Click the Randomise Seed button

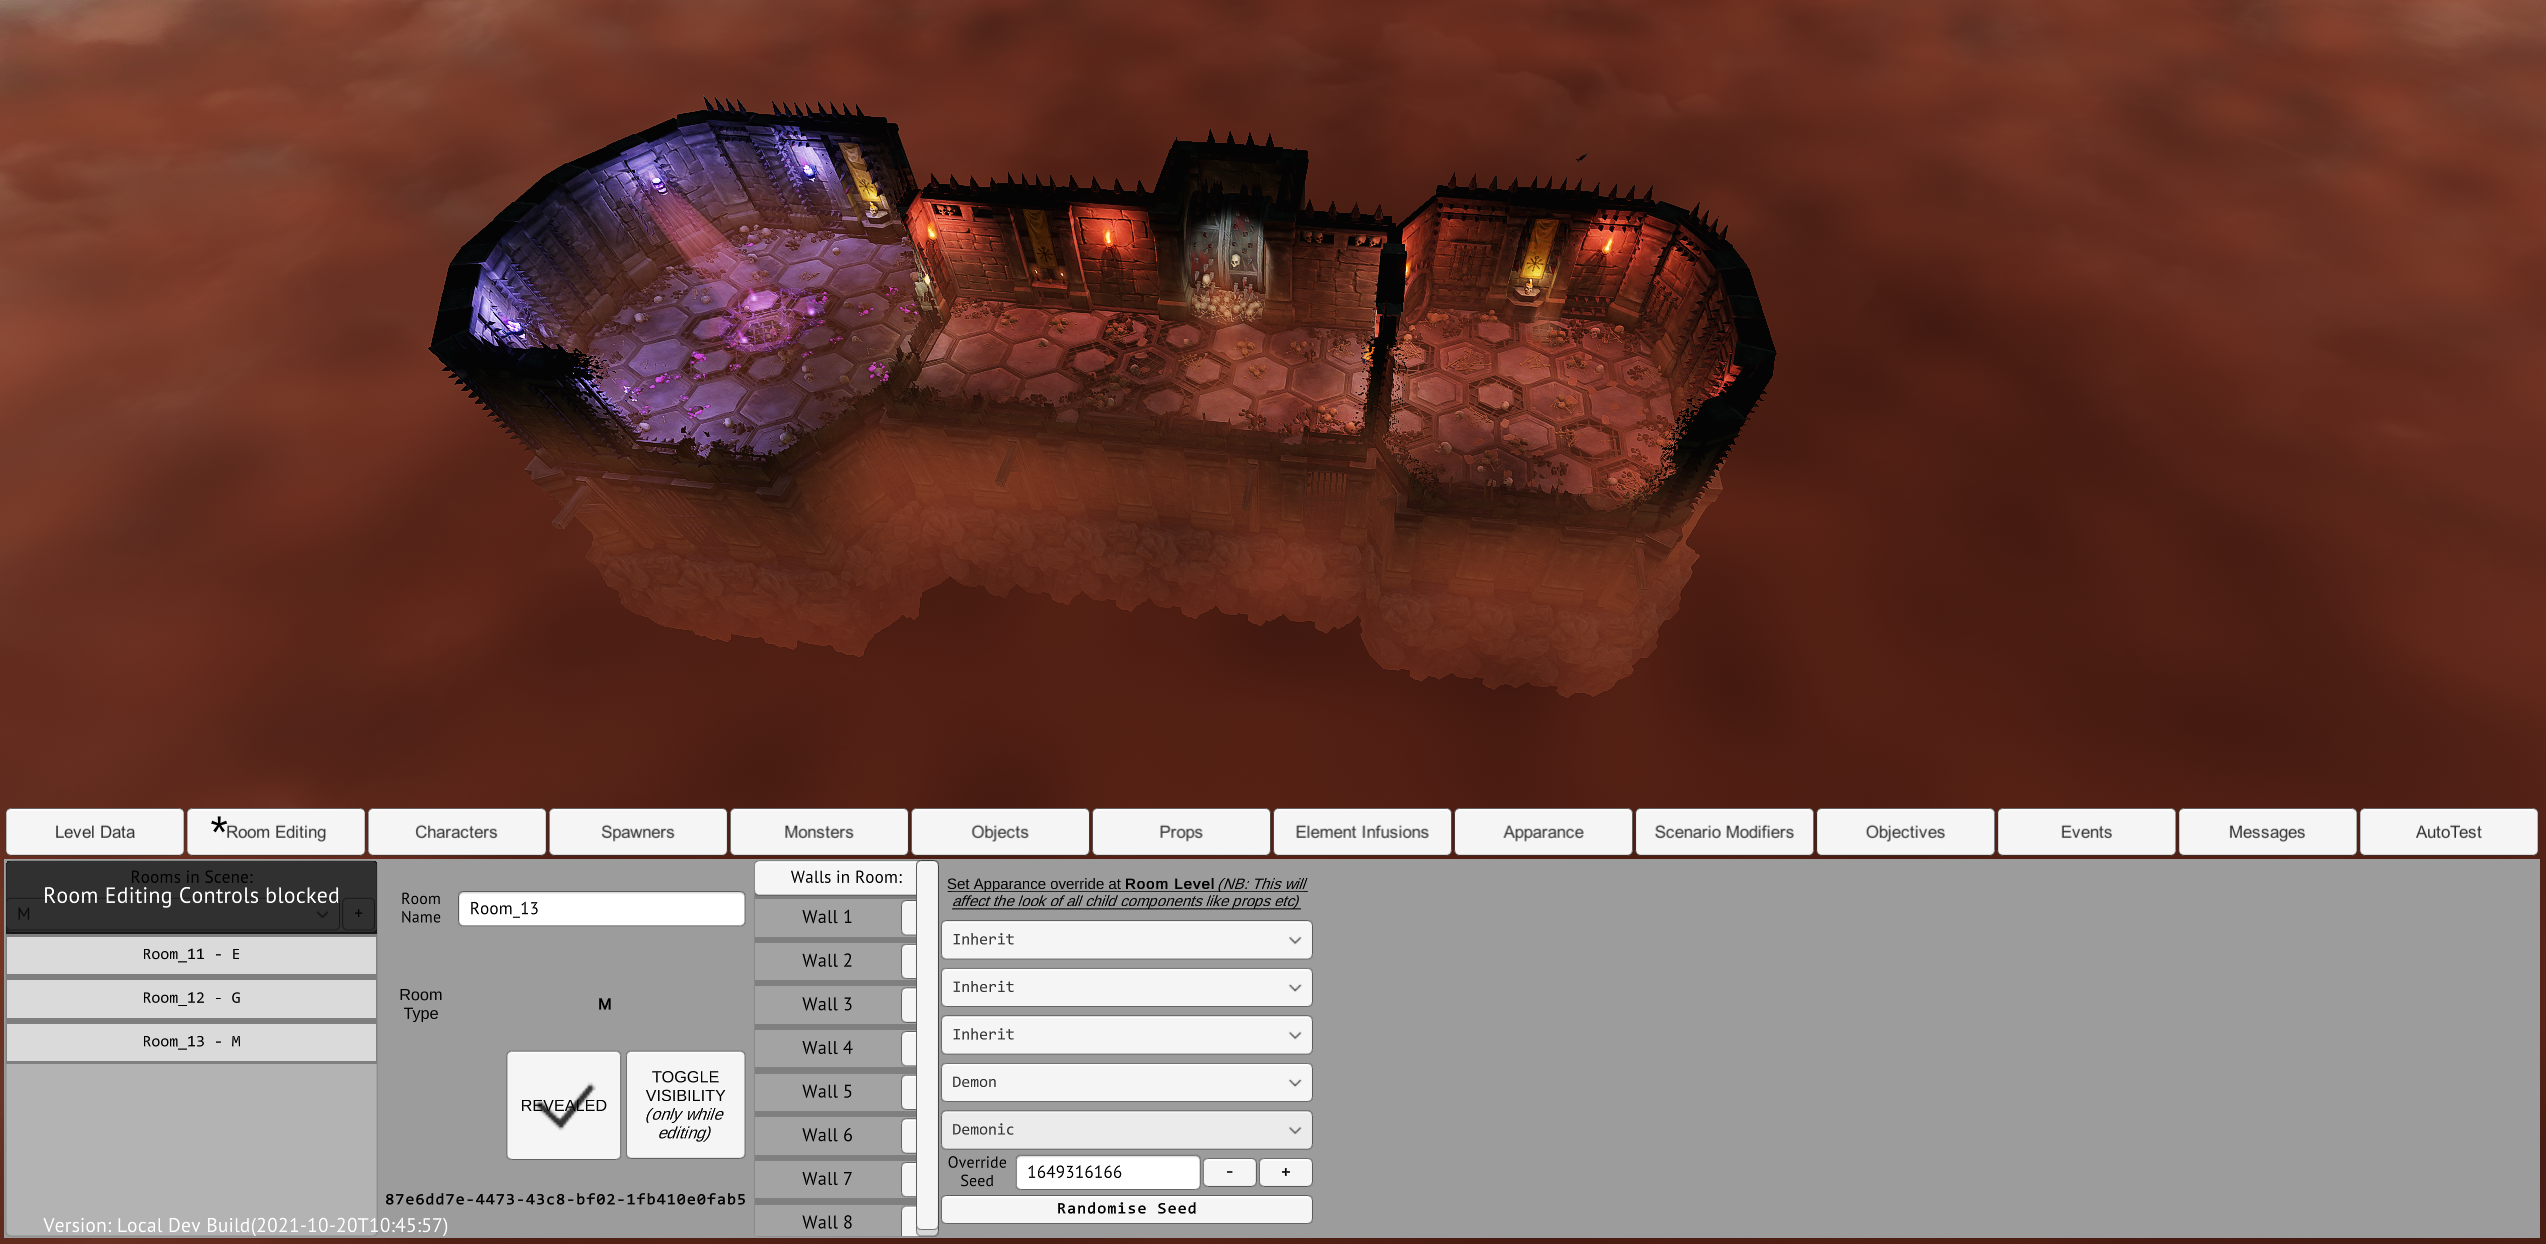1126,1209
